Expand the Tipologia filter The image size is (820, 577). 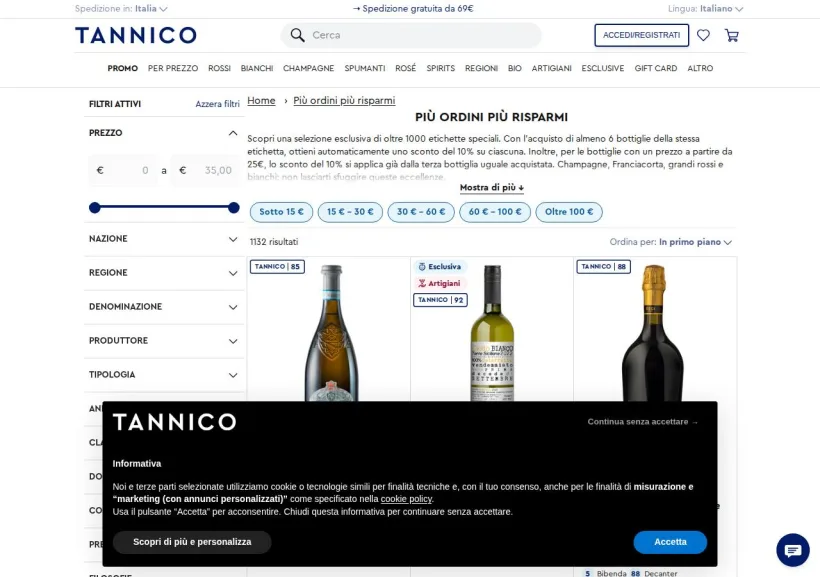[164, 375]
